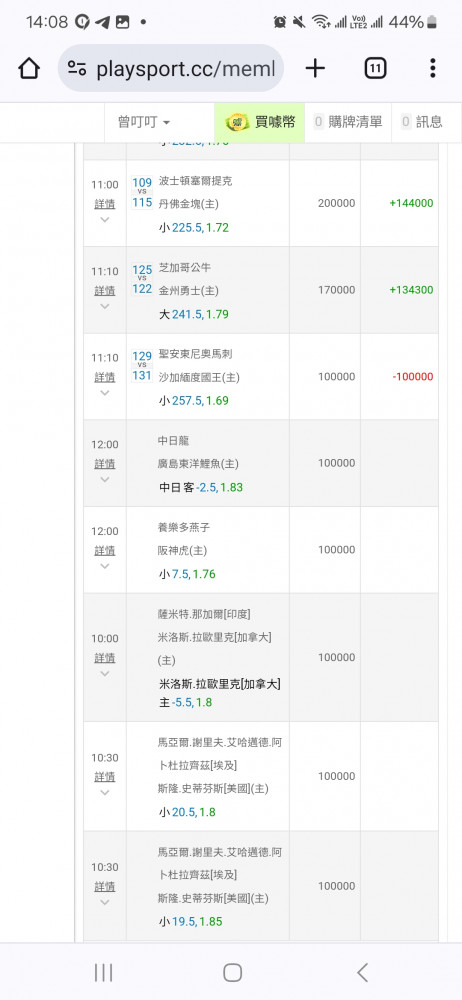Image resolution: width=462 pixels, height=1000 pixels.
Task: Expand chevron under 11:00 Boston game 詳情
Action: [105, 219]
